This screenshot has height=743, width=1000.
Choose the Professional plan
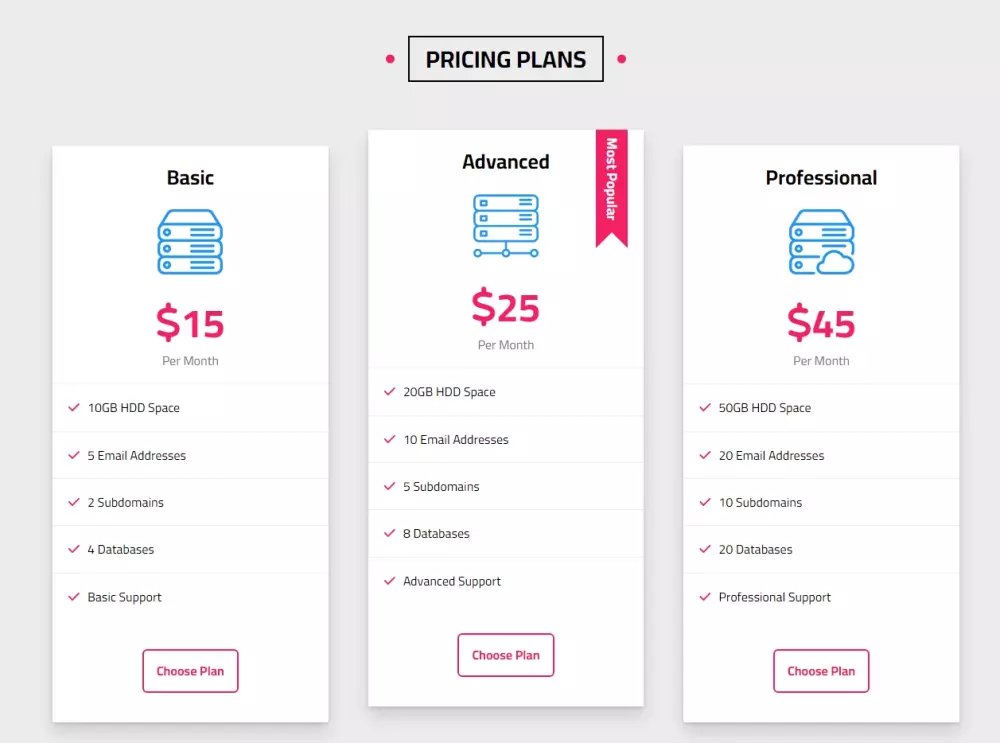pos(821,671)
